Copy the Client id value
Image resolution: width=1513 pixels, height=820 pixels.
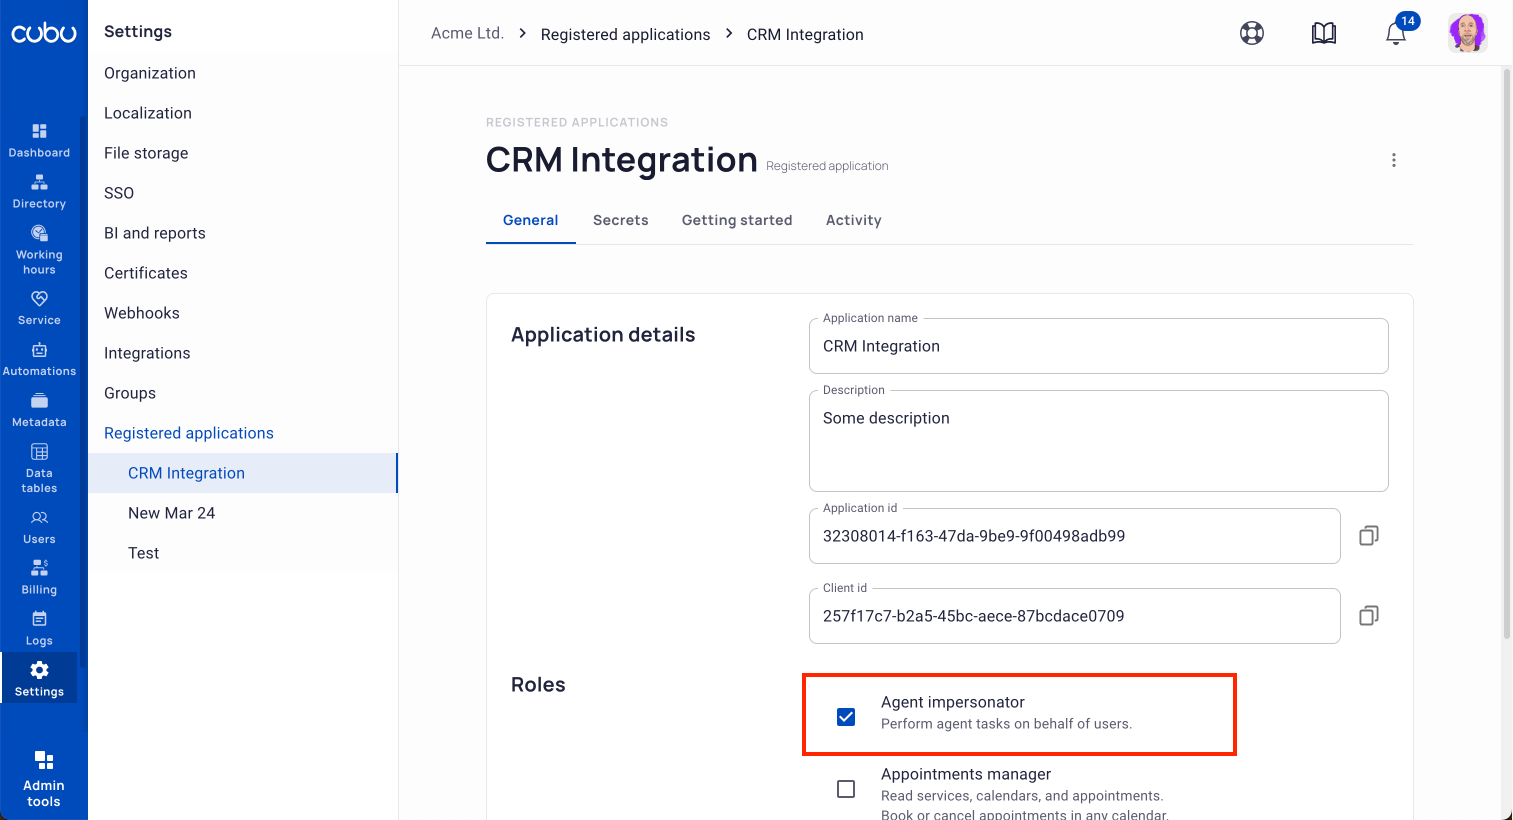click(x=1368, y=616)
